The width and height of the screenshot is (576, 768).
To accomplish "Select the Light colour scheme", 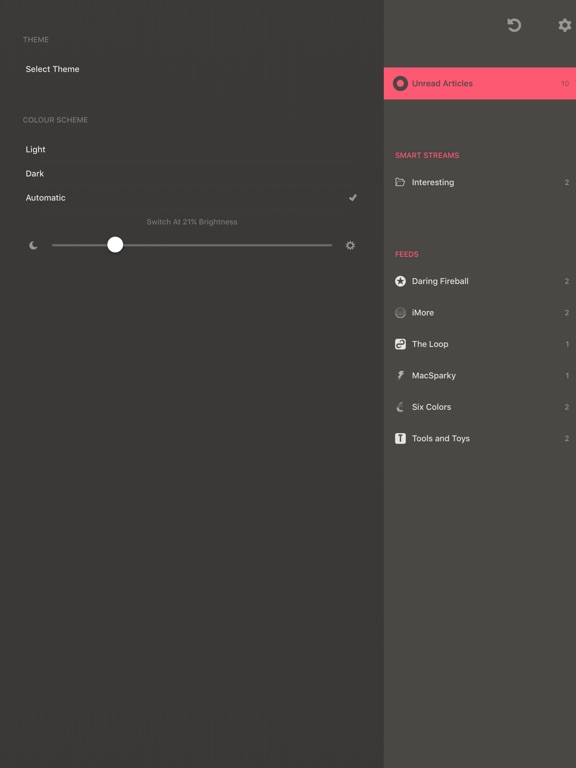I will [x=191, y=149].
